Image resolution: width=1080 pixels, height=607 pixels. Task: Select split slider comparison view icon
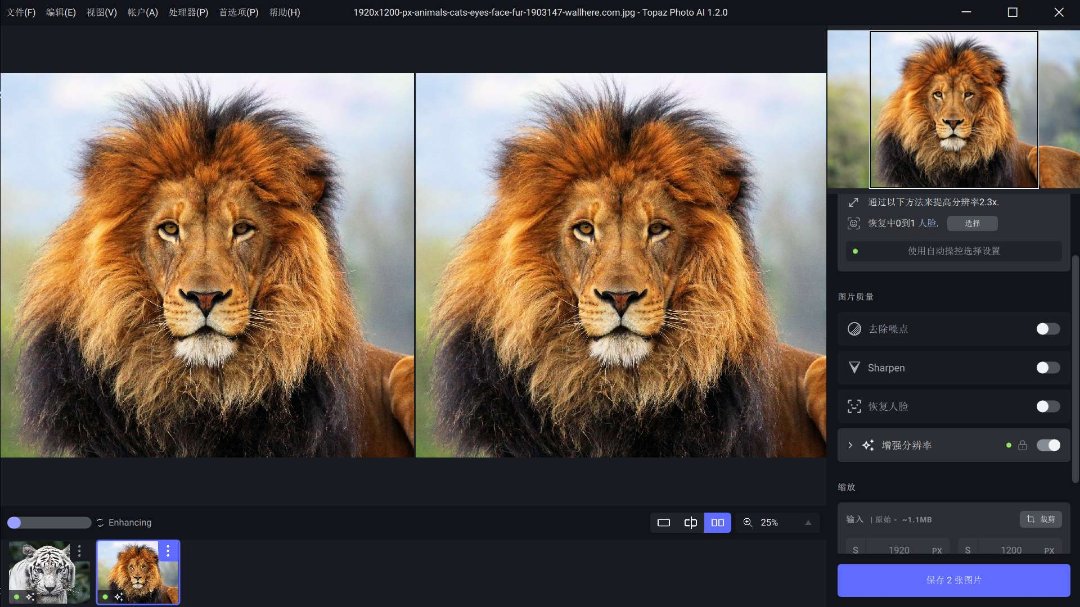pos(690,523)
